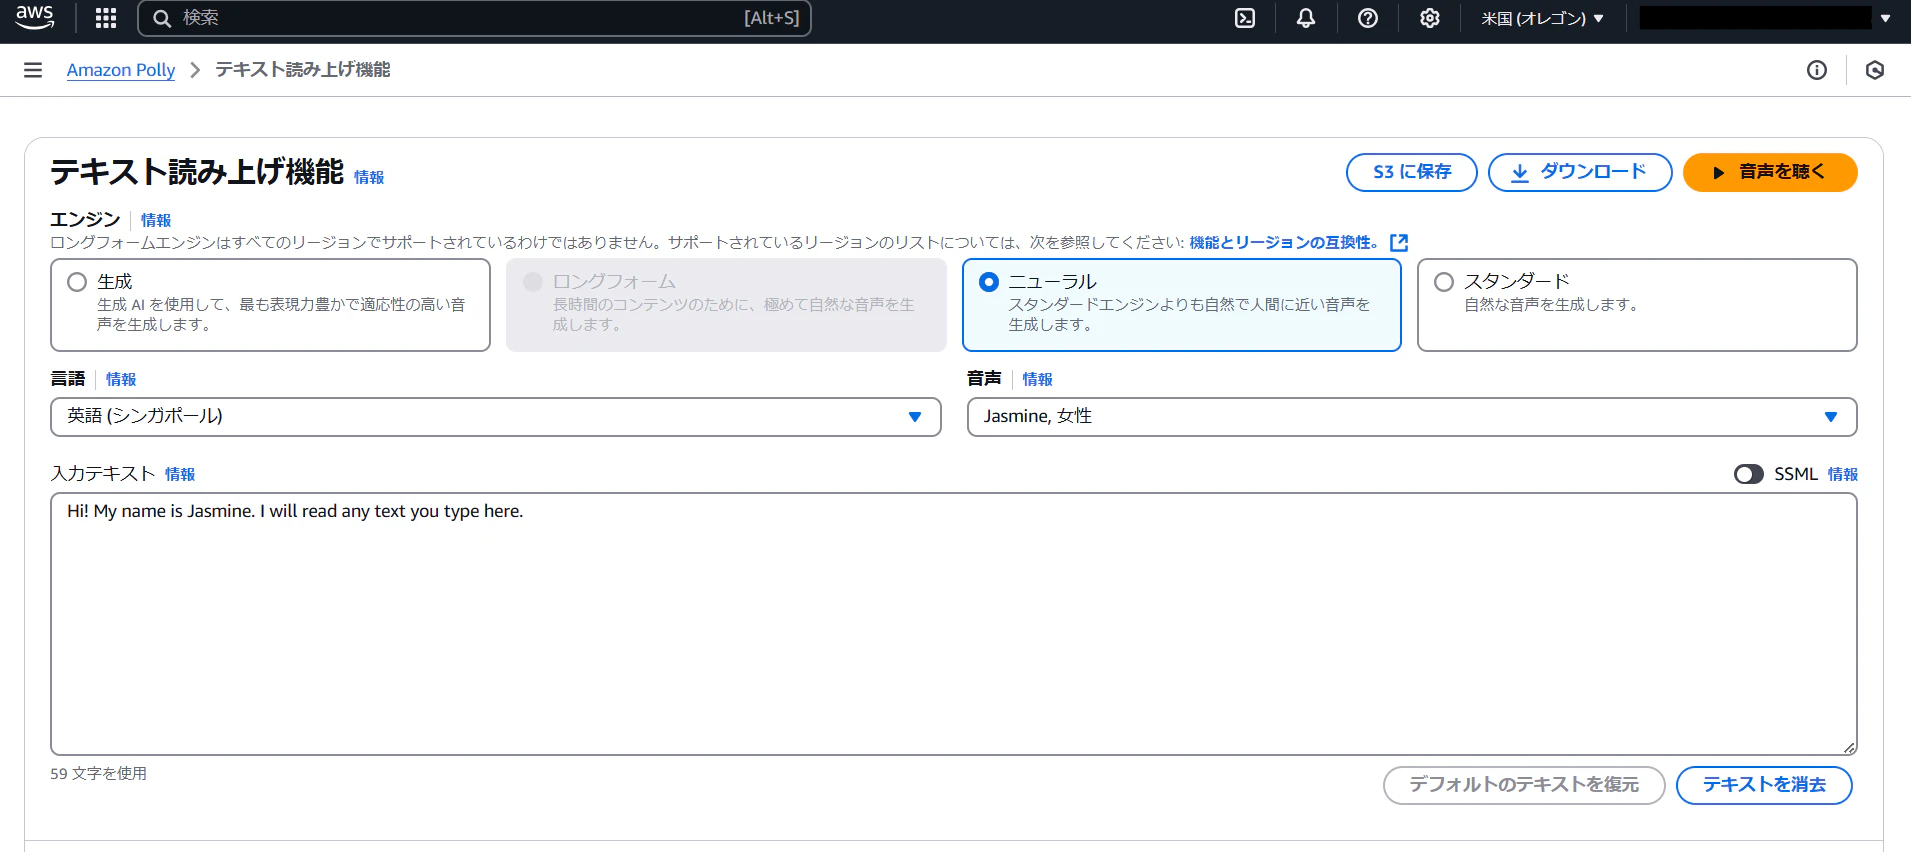This screenshot has height=852, width=1911.
Task: Click the 情報 link beside 入力テキスト
Action: (x=180, y=474)
